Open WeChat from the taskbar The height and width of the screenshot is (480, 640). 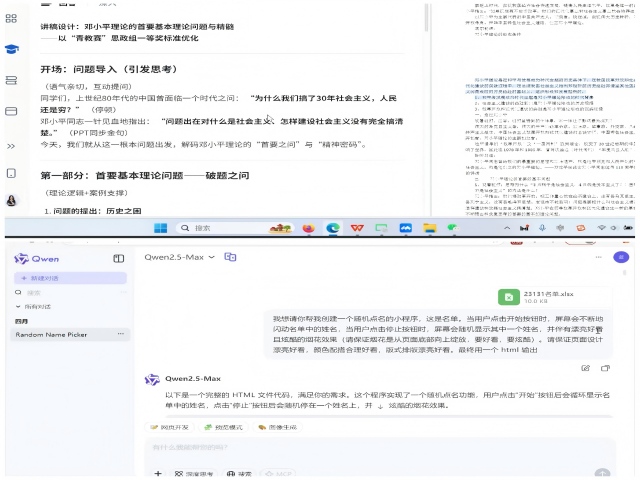pyautogui.click(x=453, y=228)
